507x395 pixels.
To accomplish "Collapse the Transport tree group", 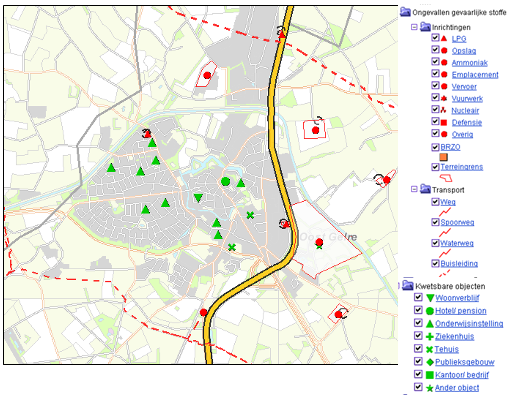I will (414, 189).
